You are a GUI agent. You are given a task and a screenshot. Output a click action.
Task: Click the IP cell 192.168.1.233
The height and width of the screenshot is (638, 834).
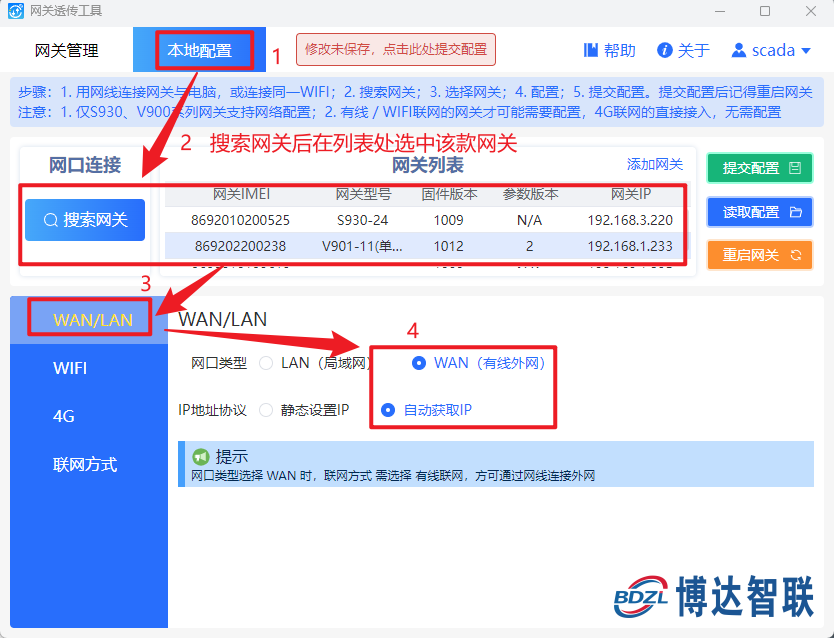point(630,246)
